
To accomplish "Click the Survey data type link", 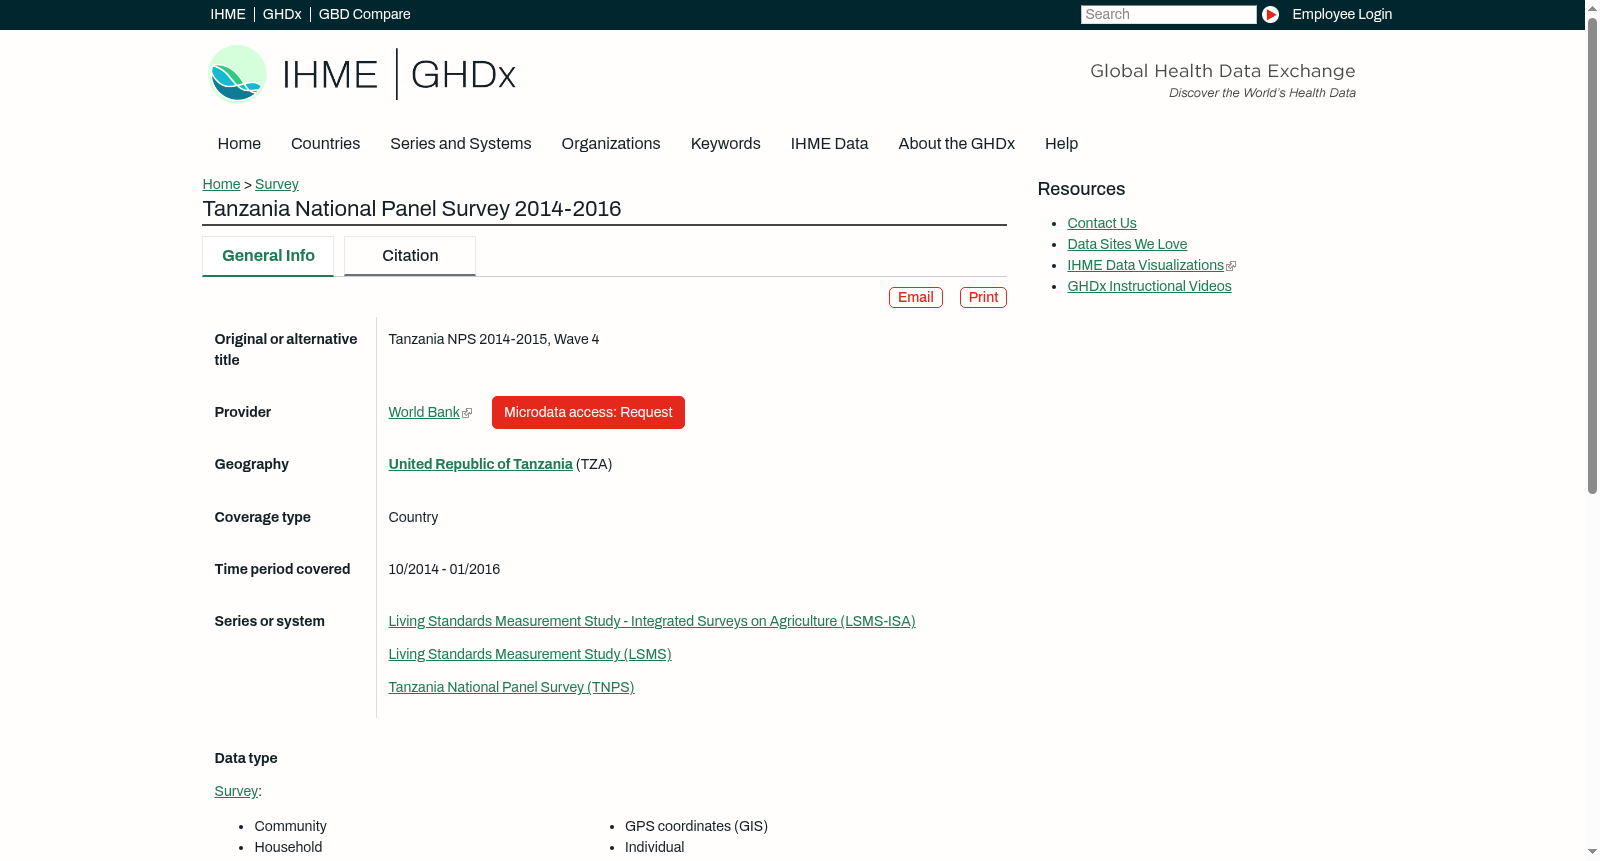I will point(236,791).
